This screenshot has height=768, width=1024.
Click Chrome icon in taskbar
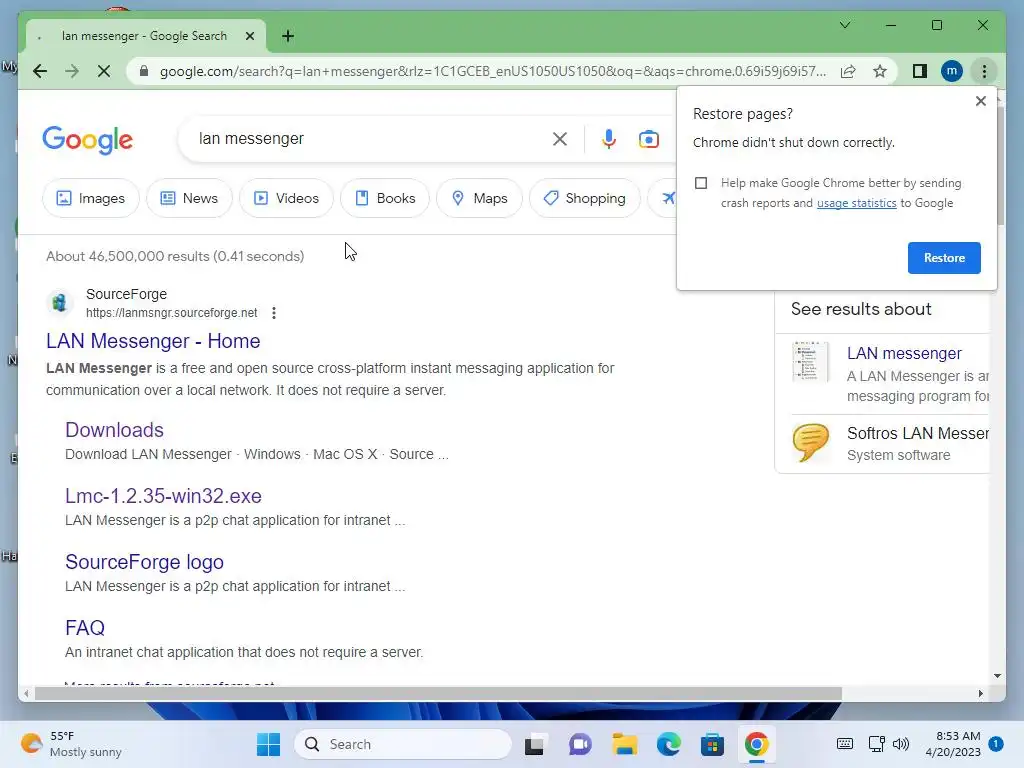pyautogui.click(x=756, y=744)
